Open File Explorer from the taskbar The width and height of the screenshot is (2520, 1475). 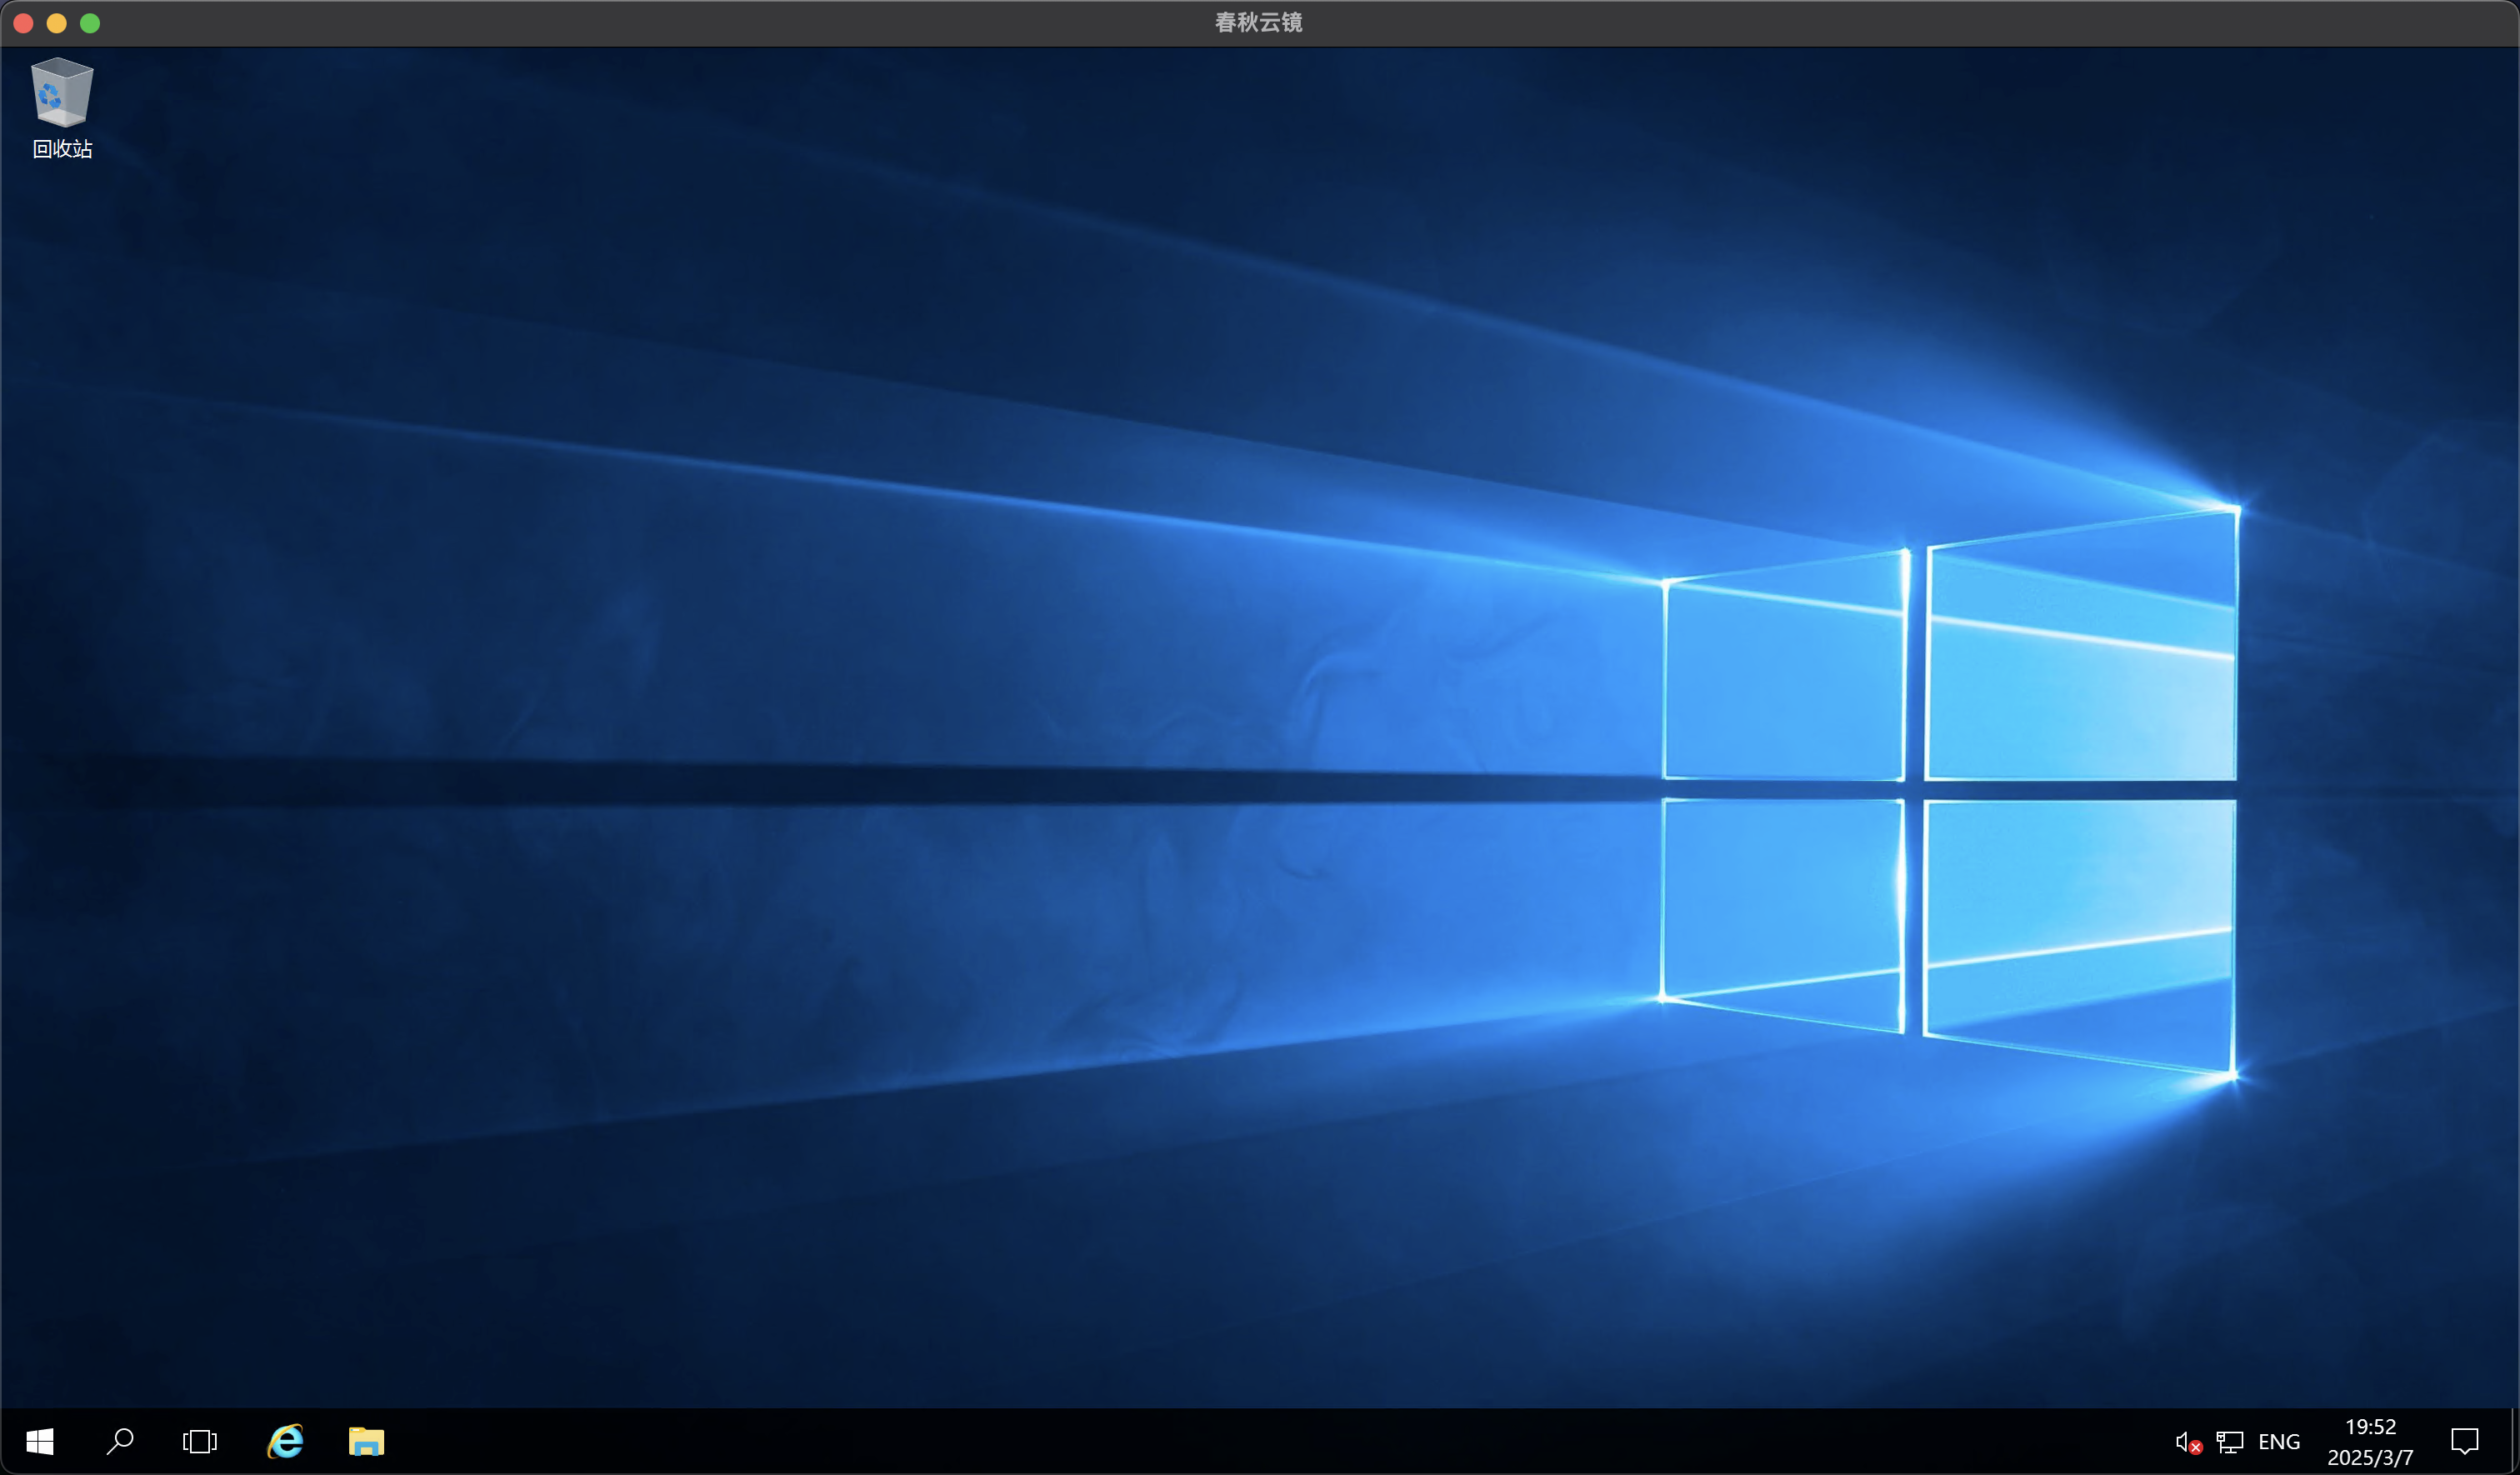pos(366,1441)
